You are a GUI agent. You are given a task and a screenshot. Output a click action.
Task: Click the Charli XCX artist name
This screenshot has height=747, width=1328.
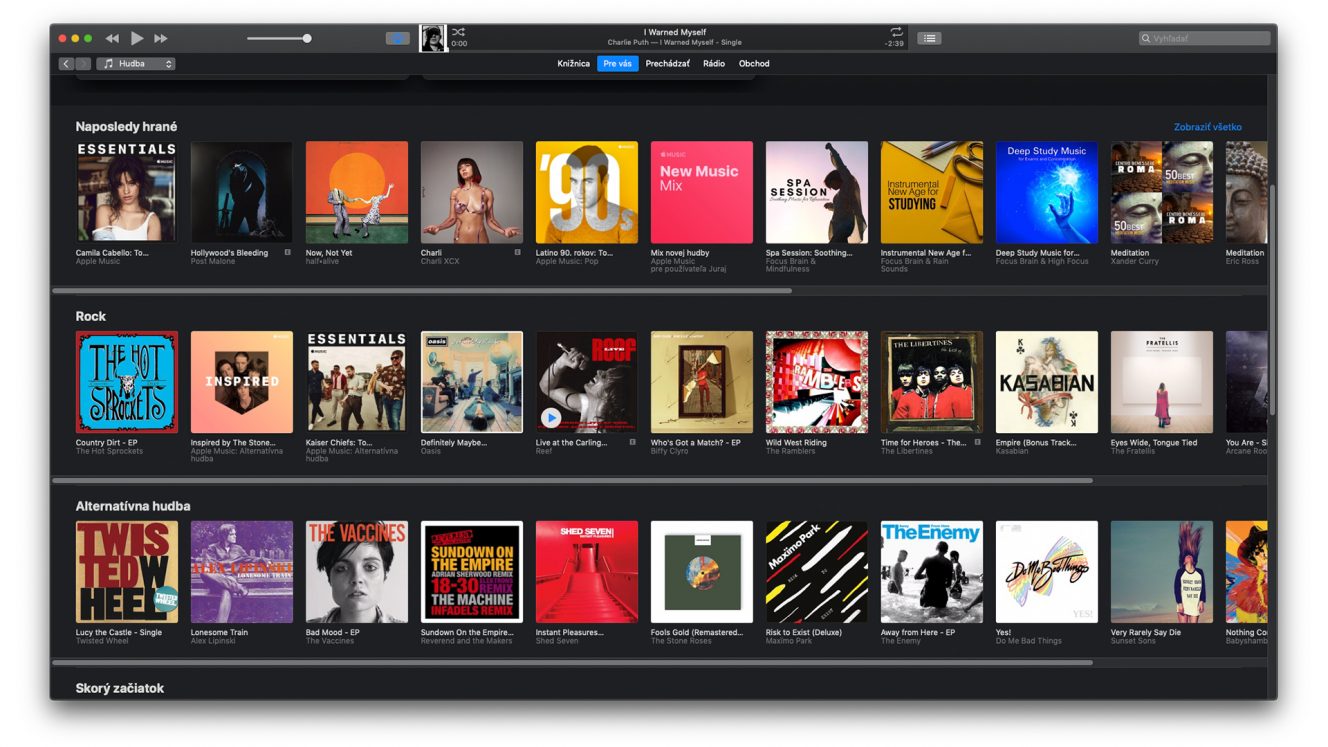pos(442,261)
